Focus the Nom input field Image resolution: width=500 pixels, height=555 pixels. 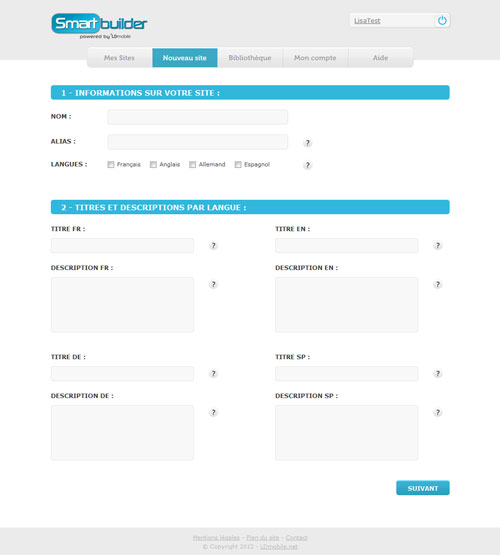(198, 117)
